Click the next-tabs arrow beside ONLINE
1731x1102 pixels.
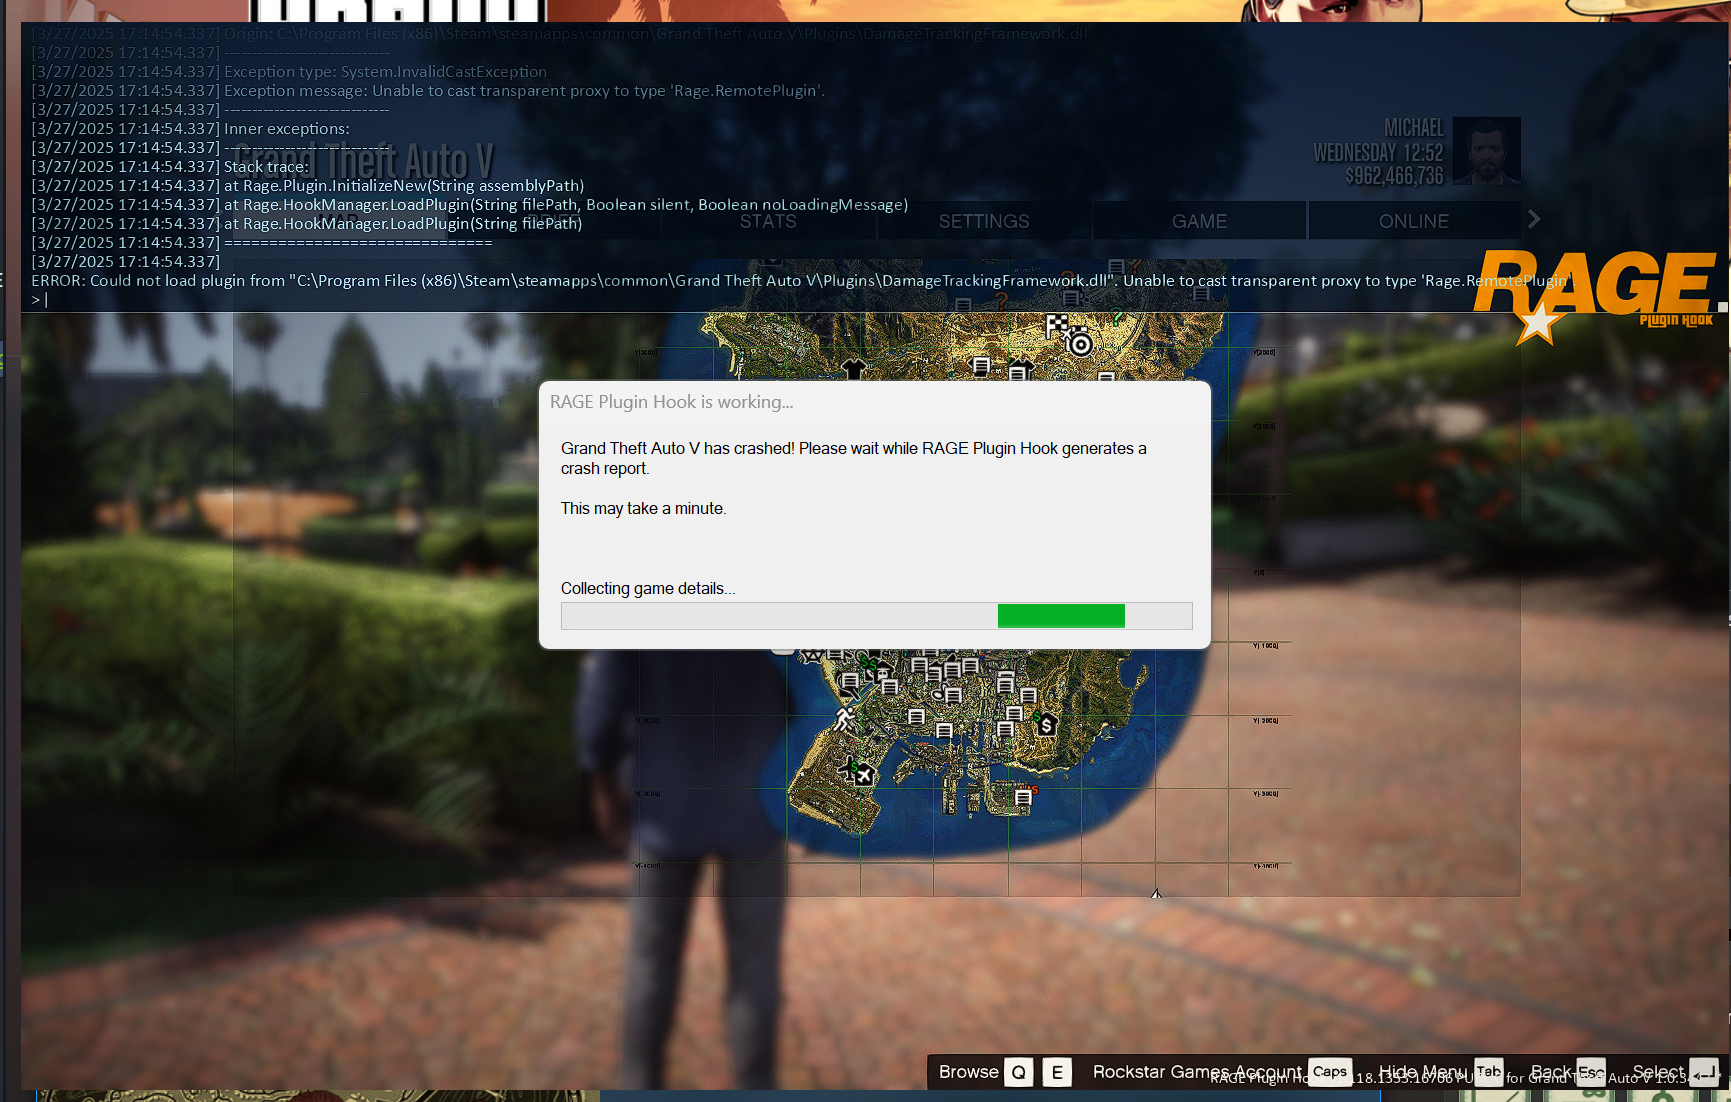click(x=1534, y=219)
